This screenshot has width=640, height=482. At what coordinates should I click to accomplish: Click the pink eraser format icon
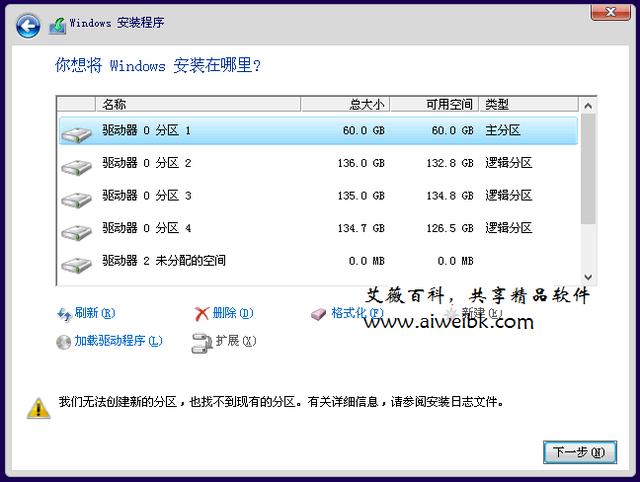pos(318,314)
